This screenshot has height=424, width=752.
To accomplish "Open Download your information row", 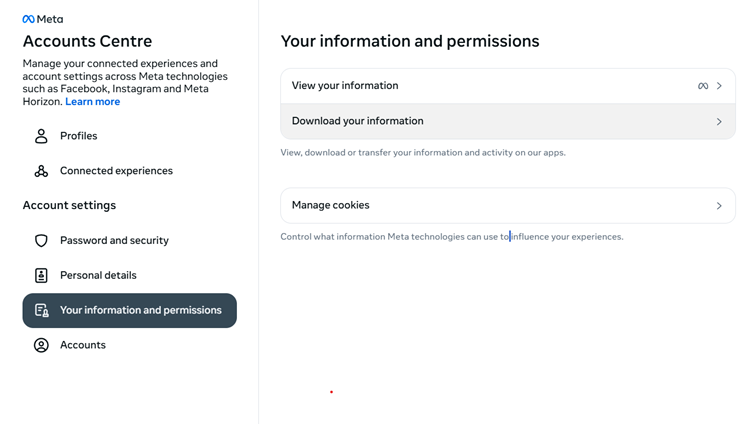I will point(508,121).
